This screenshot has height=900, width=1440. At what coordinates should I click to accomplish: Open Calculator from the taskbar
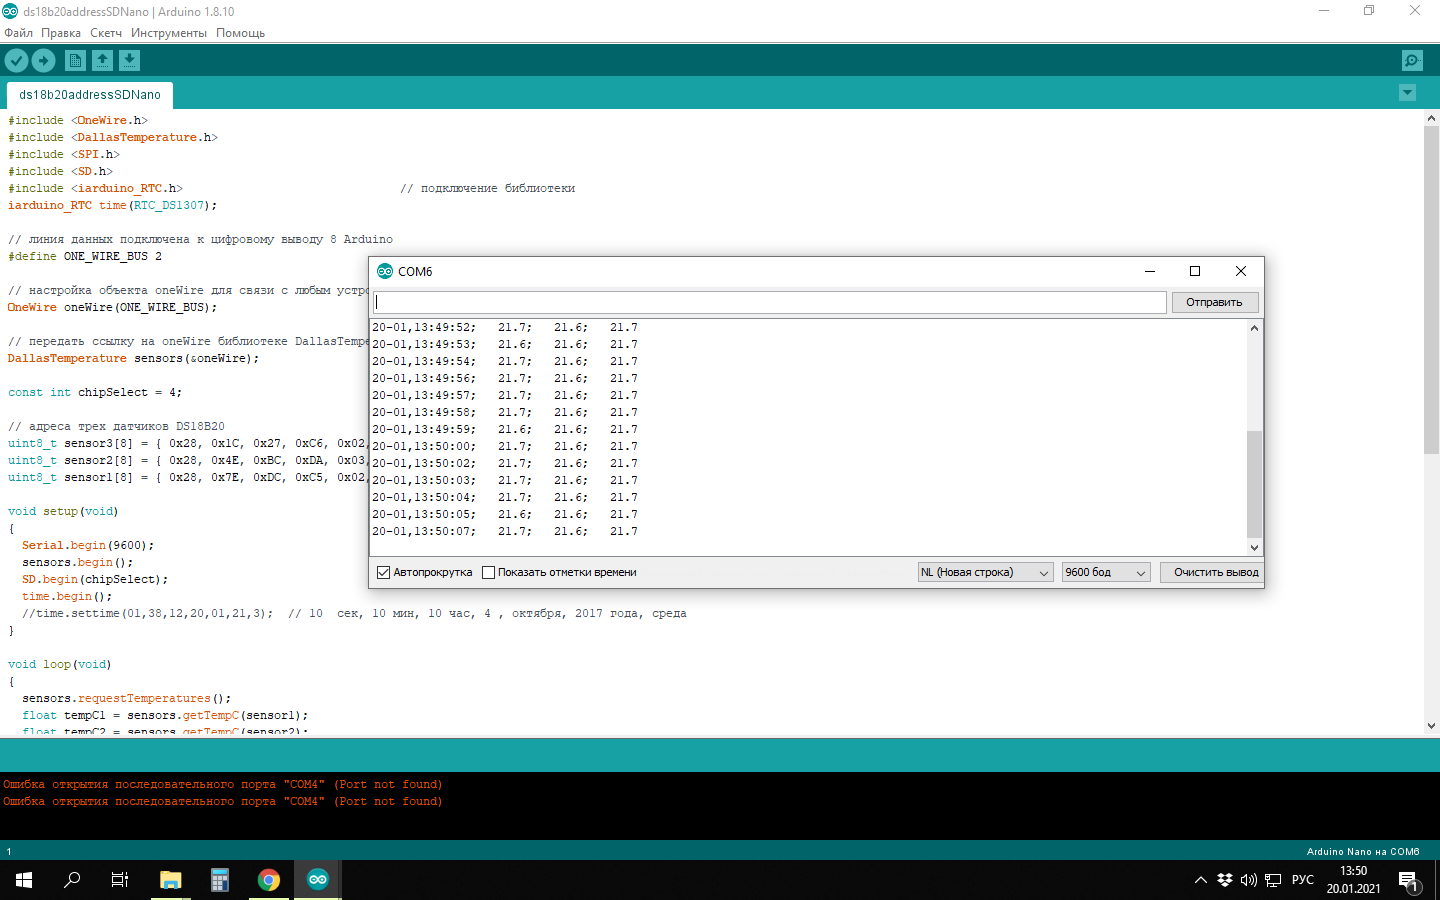click(x=220, y=880)
